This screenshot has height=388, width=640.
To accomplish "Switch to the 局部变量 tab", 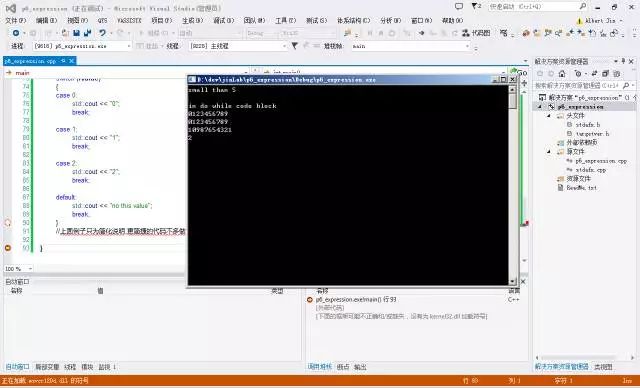I will [47, 367].
